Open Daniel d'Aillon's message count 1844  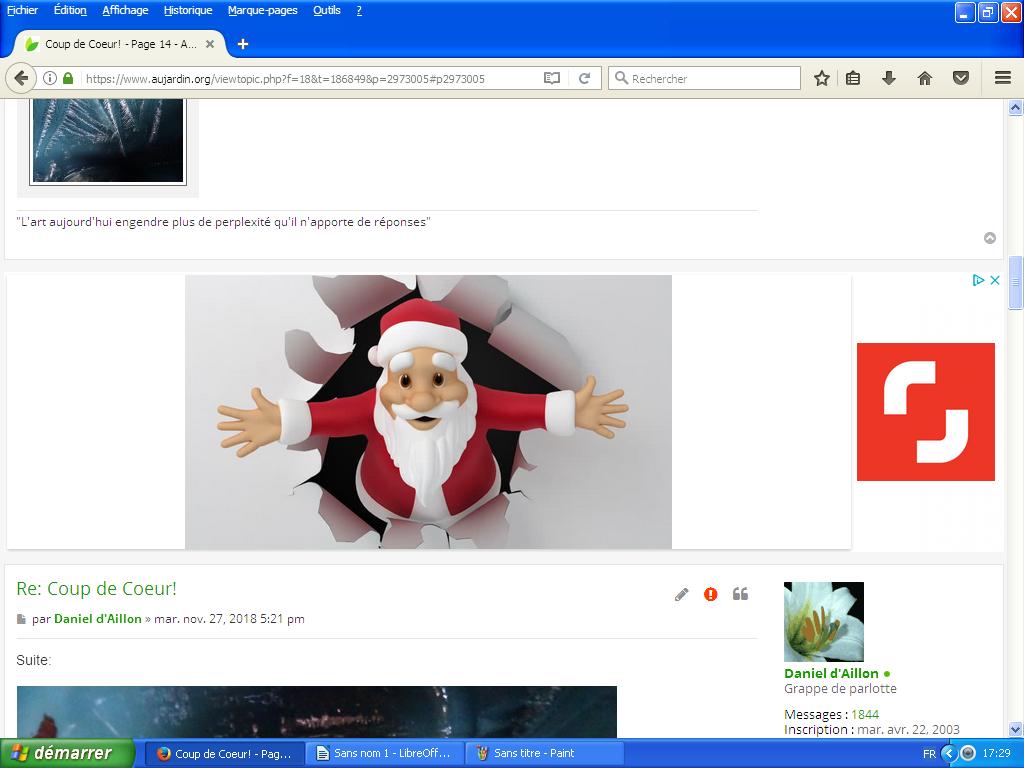pos(864,714)
